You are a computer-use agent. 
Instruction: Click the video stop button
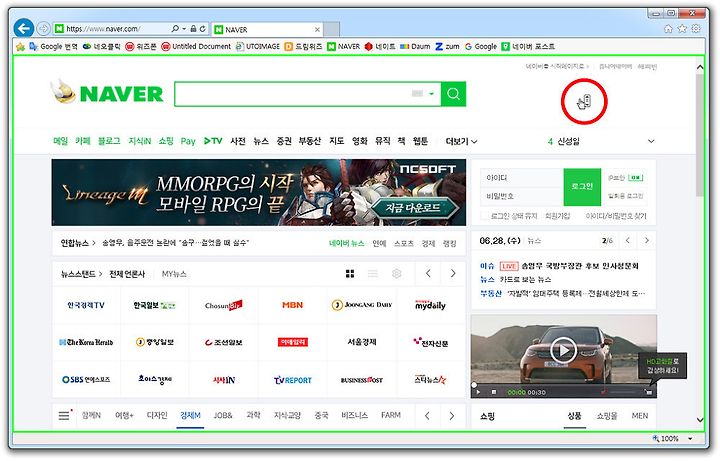click(x=494, y=392)
